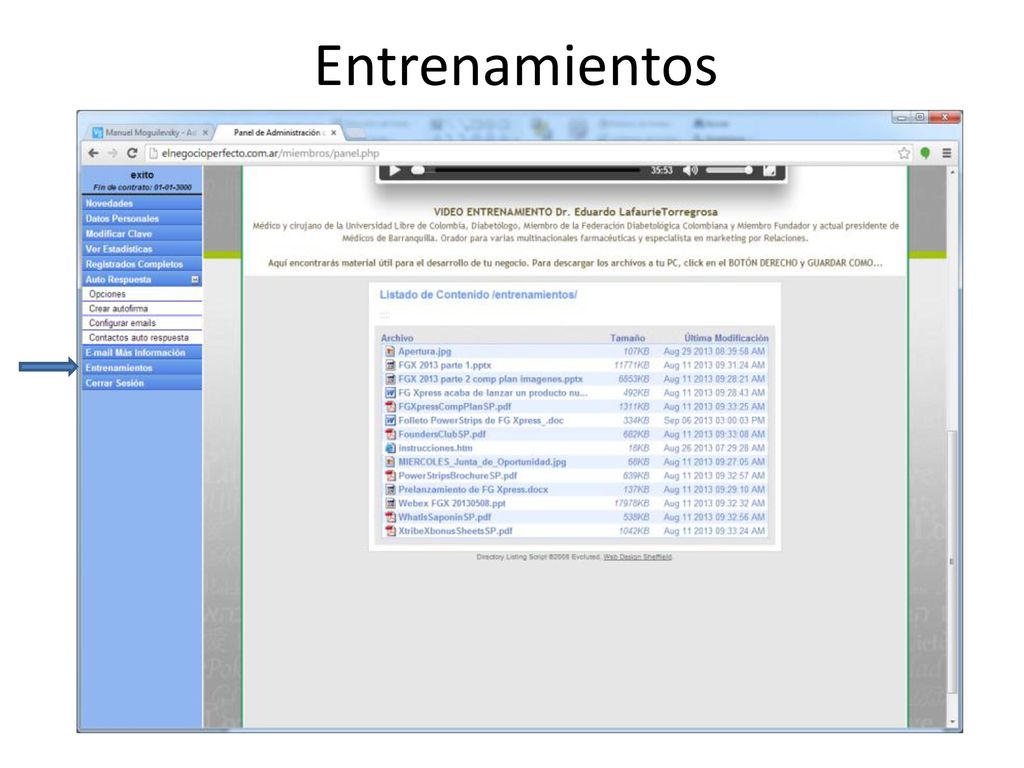Viewport: 1024px width, 768px height.
Task: Click the scrollbar up arrow
Action: [952, 172]
